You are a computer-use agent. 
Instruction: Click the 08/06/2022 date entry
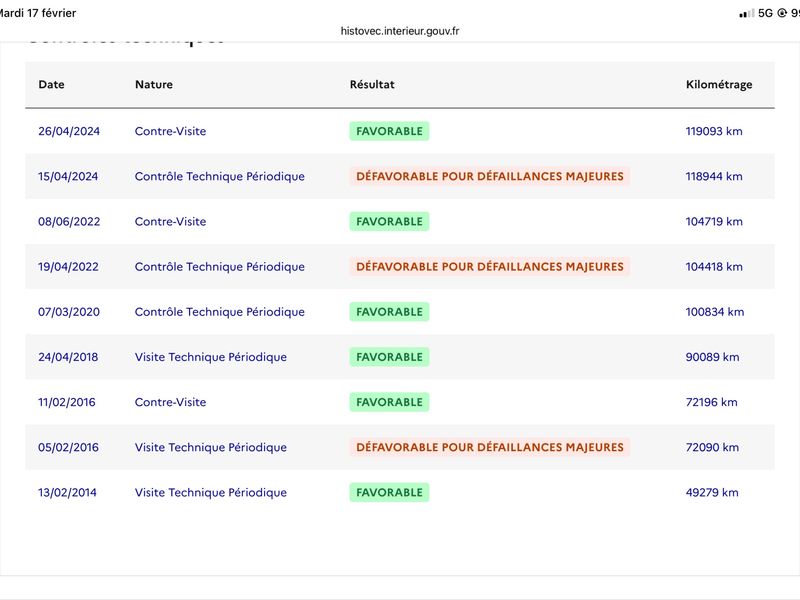68,222
